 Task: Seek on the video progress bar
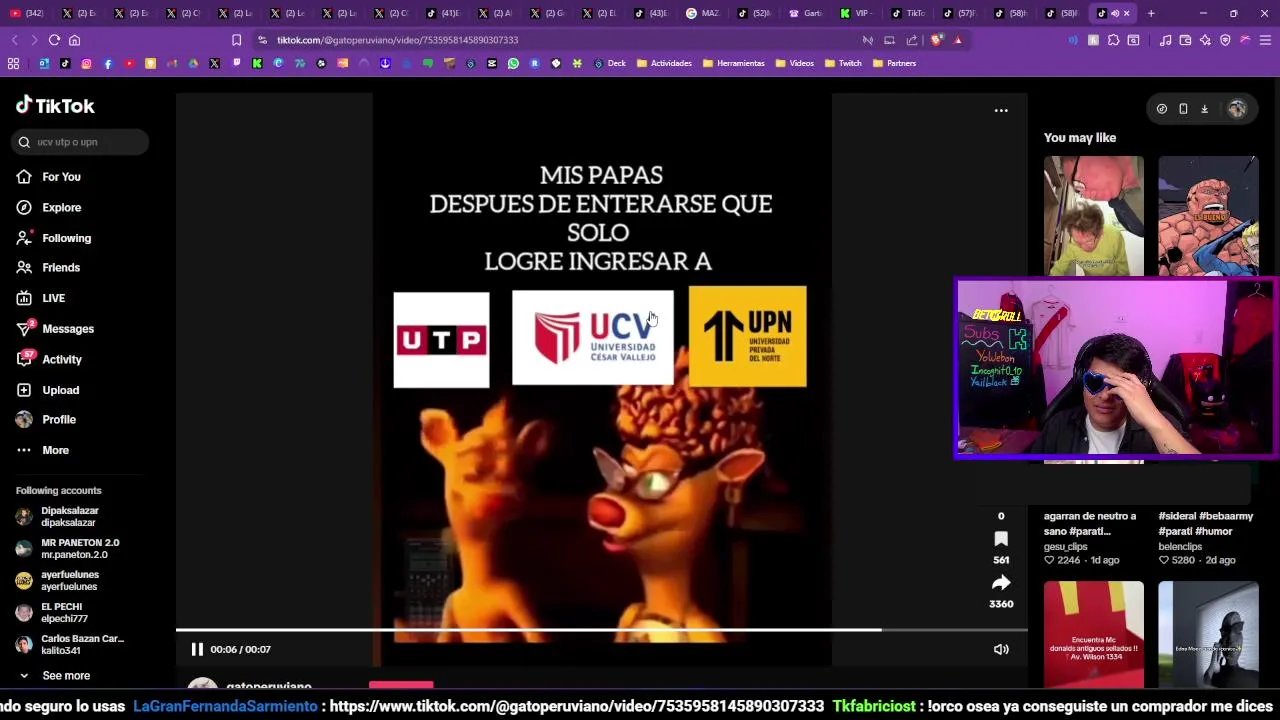point(602,630)
